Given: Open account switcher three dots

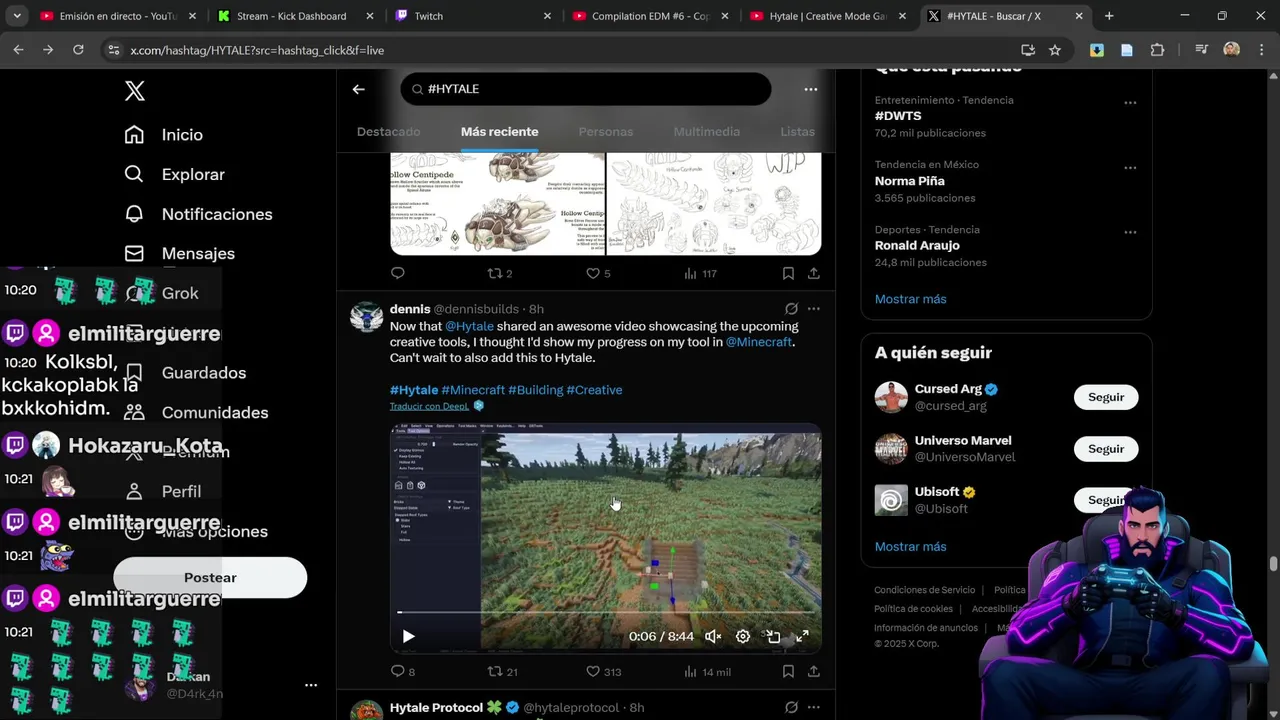Looking at the screenshot, I should pos(311,686).
